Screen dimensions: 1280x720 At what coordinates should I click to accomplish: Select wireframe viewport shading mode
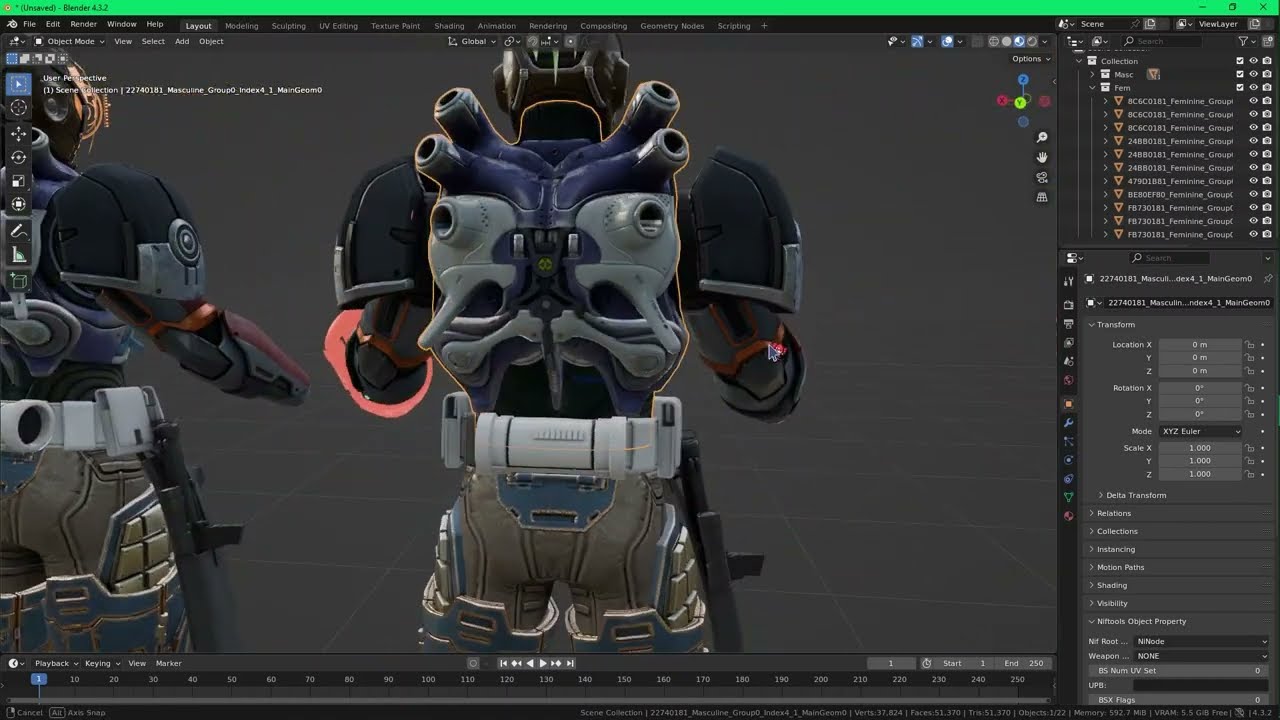coord(993,41)
